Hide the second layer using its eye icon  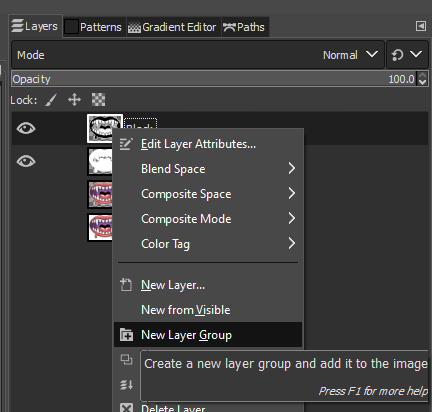pyautogui.click(x=26, y=161)
